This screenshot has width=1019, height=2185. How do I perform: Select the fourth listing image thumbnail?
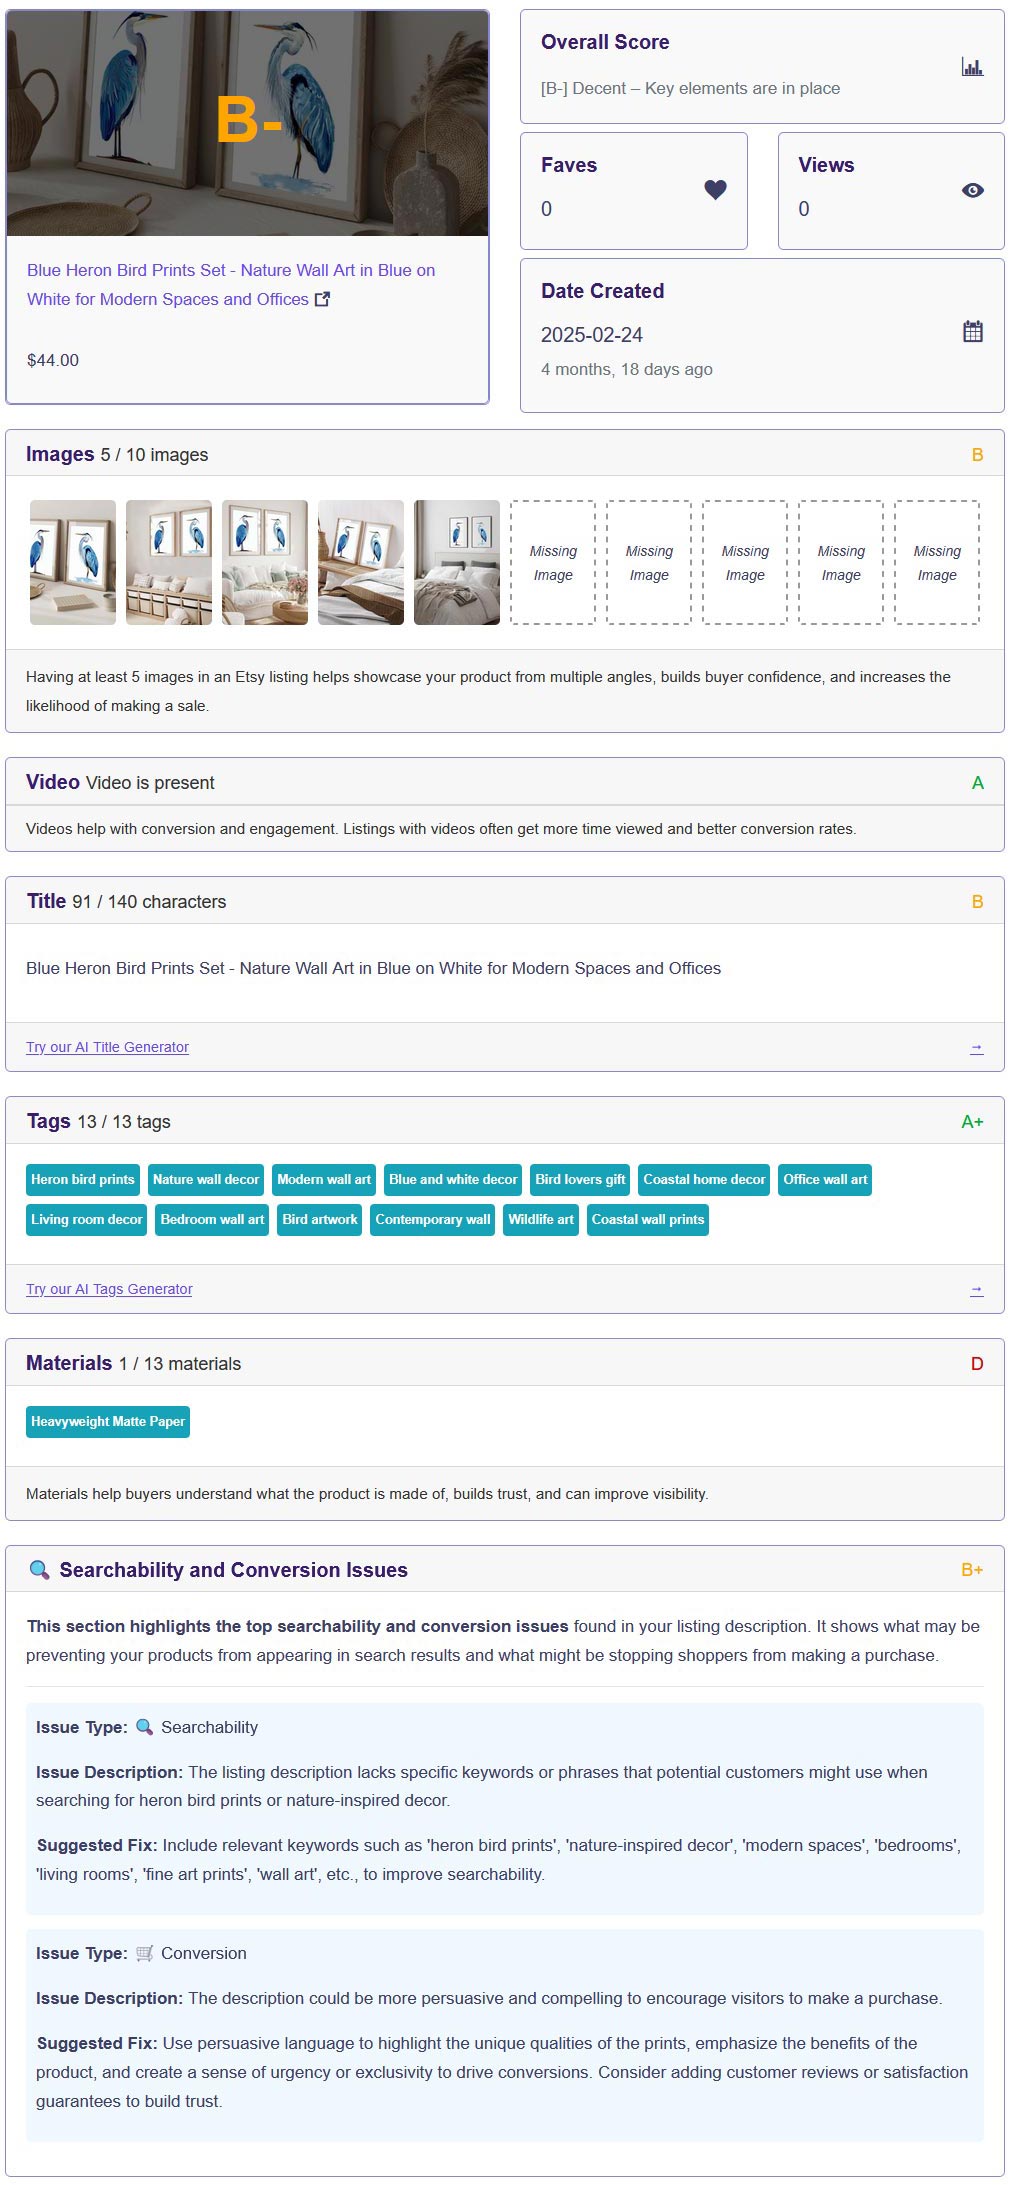point(361,562)
